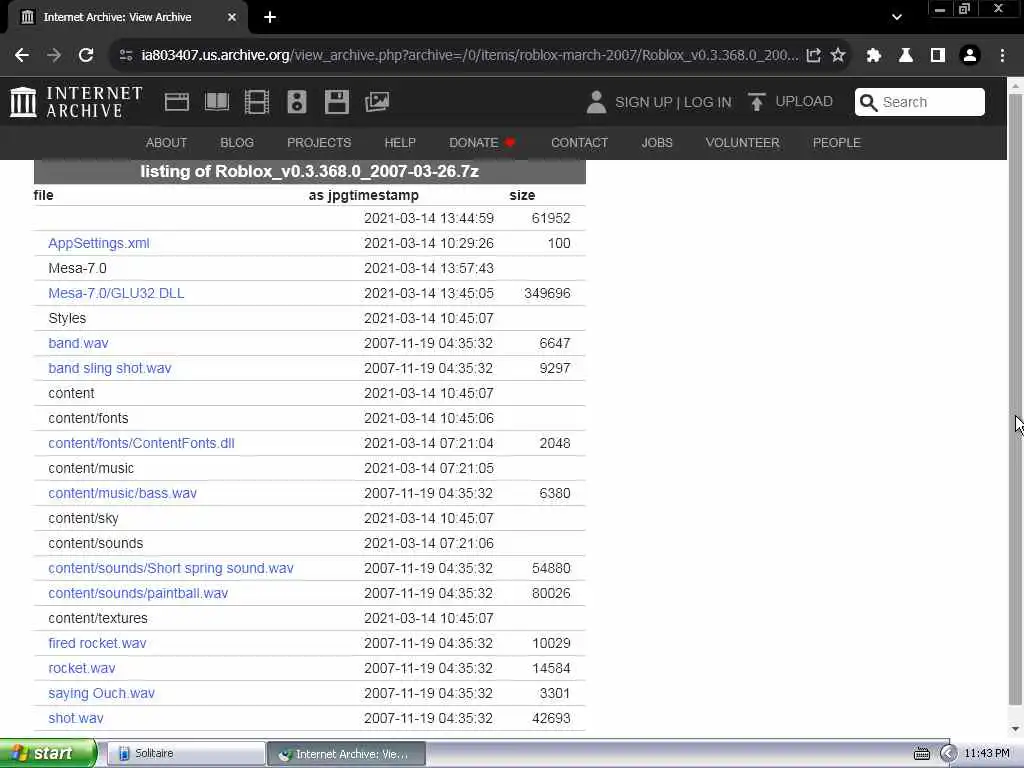
Task: Click the scrollbar down arrow
Action: 1016,729
